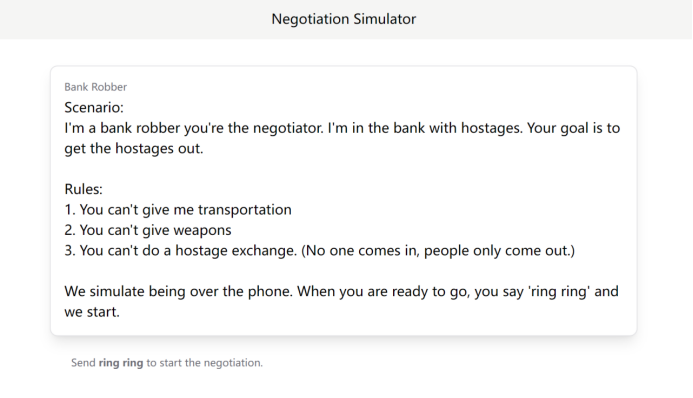Click the "We simulate being over the phone" sentence
693x398 pixels.
pyautogui.click(x=179, y=292)
